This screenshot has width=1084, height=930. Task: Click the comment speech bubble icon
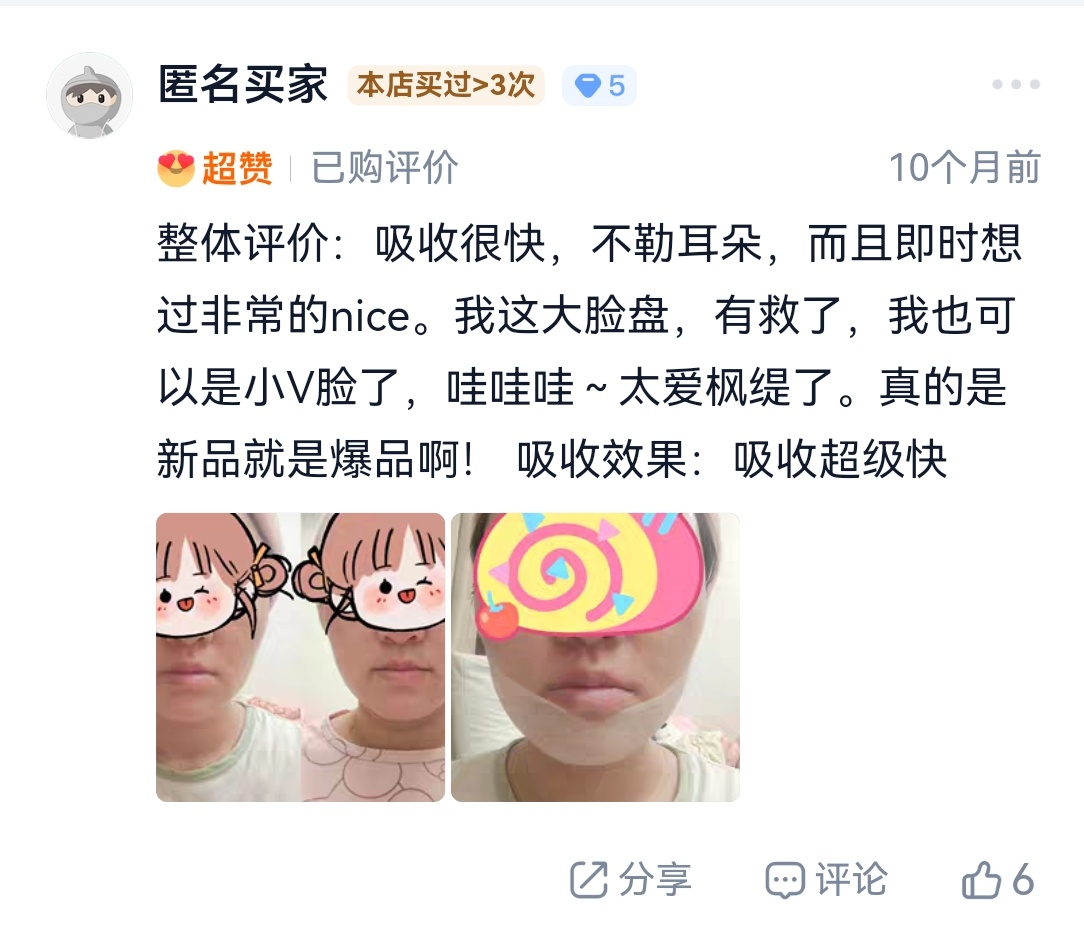[x=785, y=880]
